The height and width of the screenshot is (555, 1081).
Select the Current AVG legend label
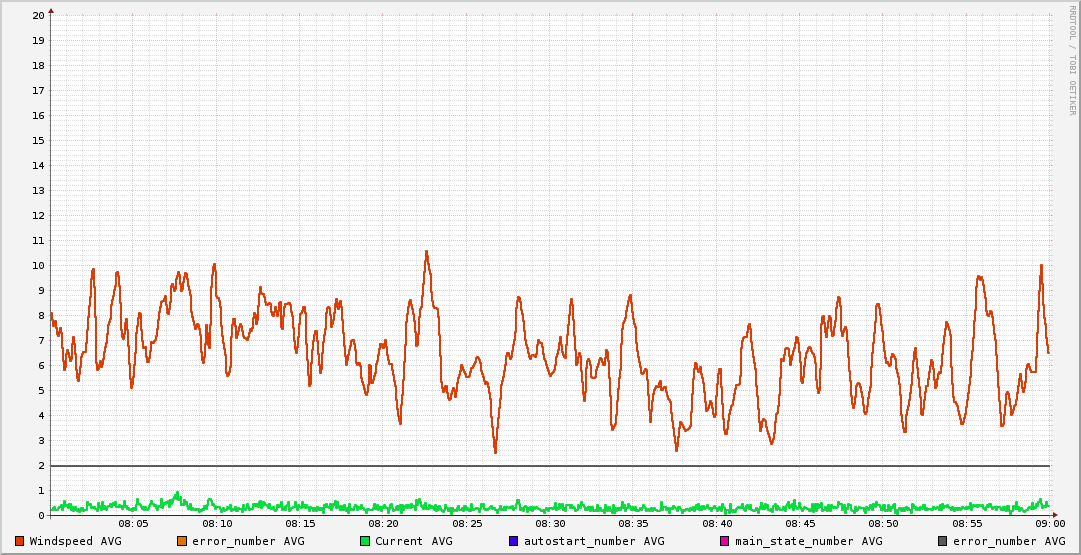[x=413, y=541]
